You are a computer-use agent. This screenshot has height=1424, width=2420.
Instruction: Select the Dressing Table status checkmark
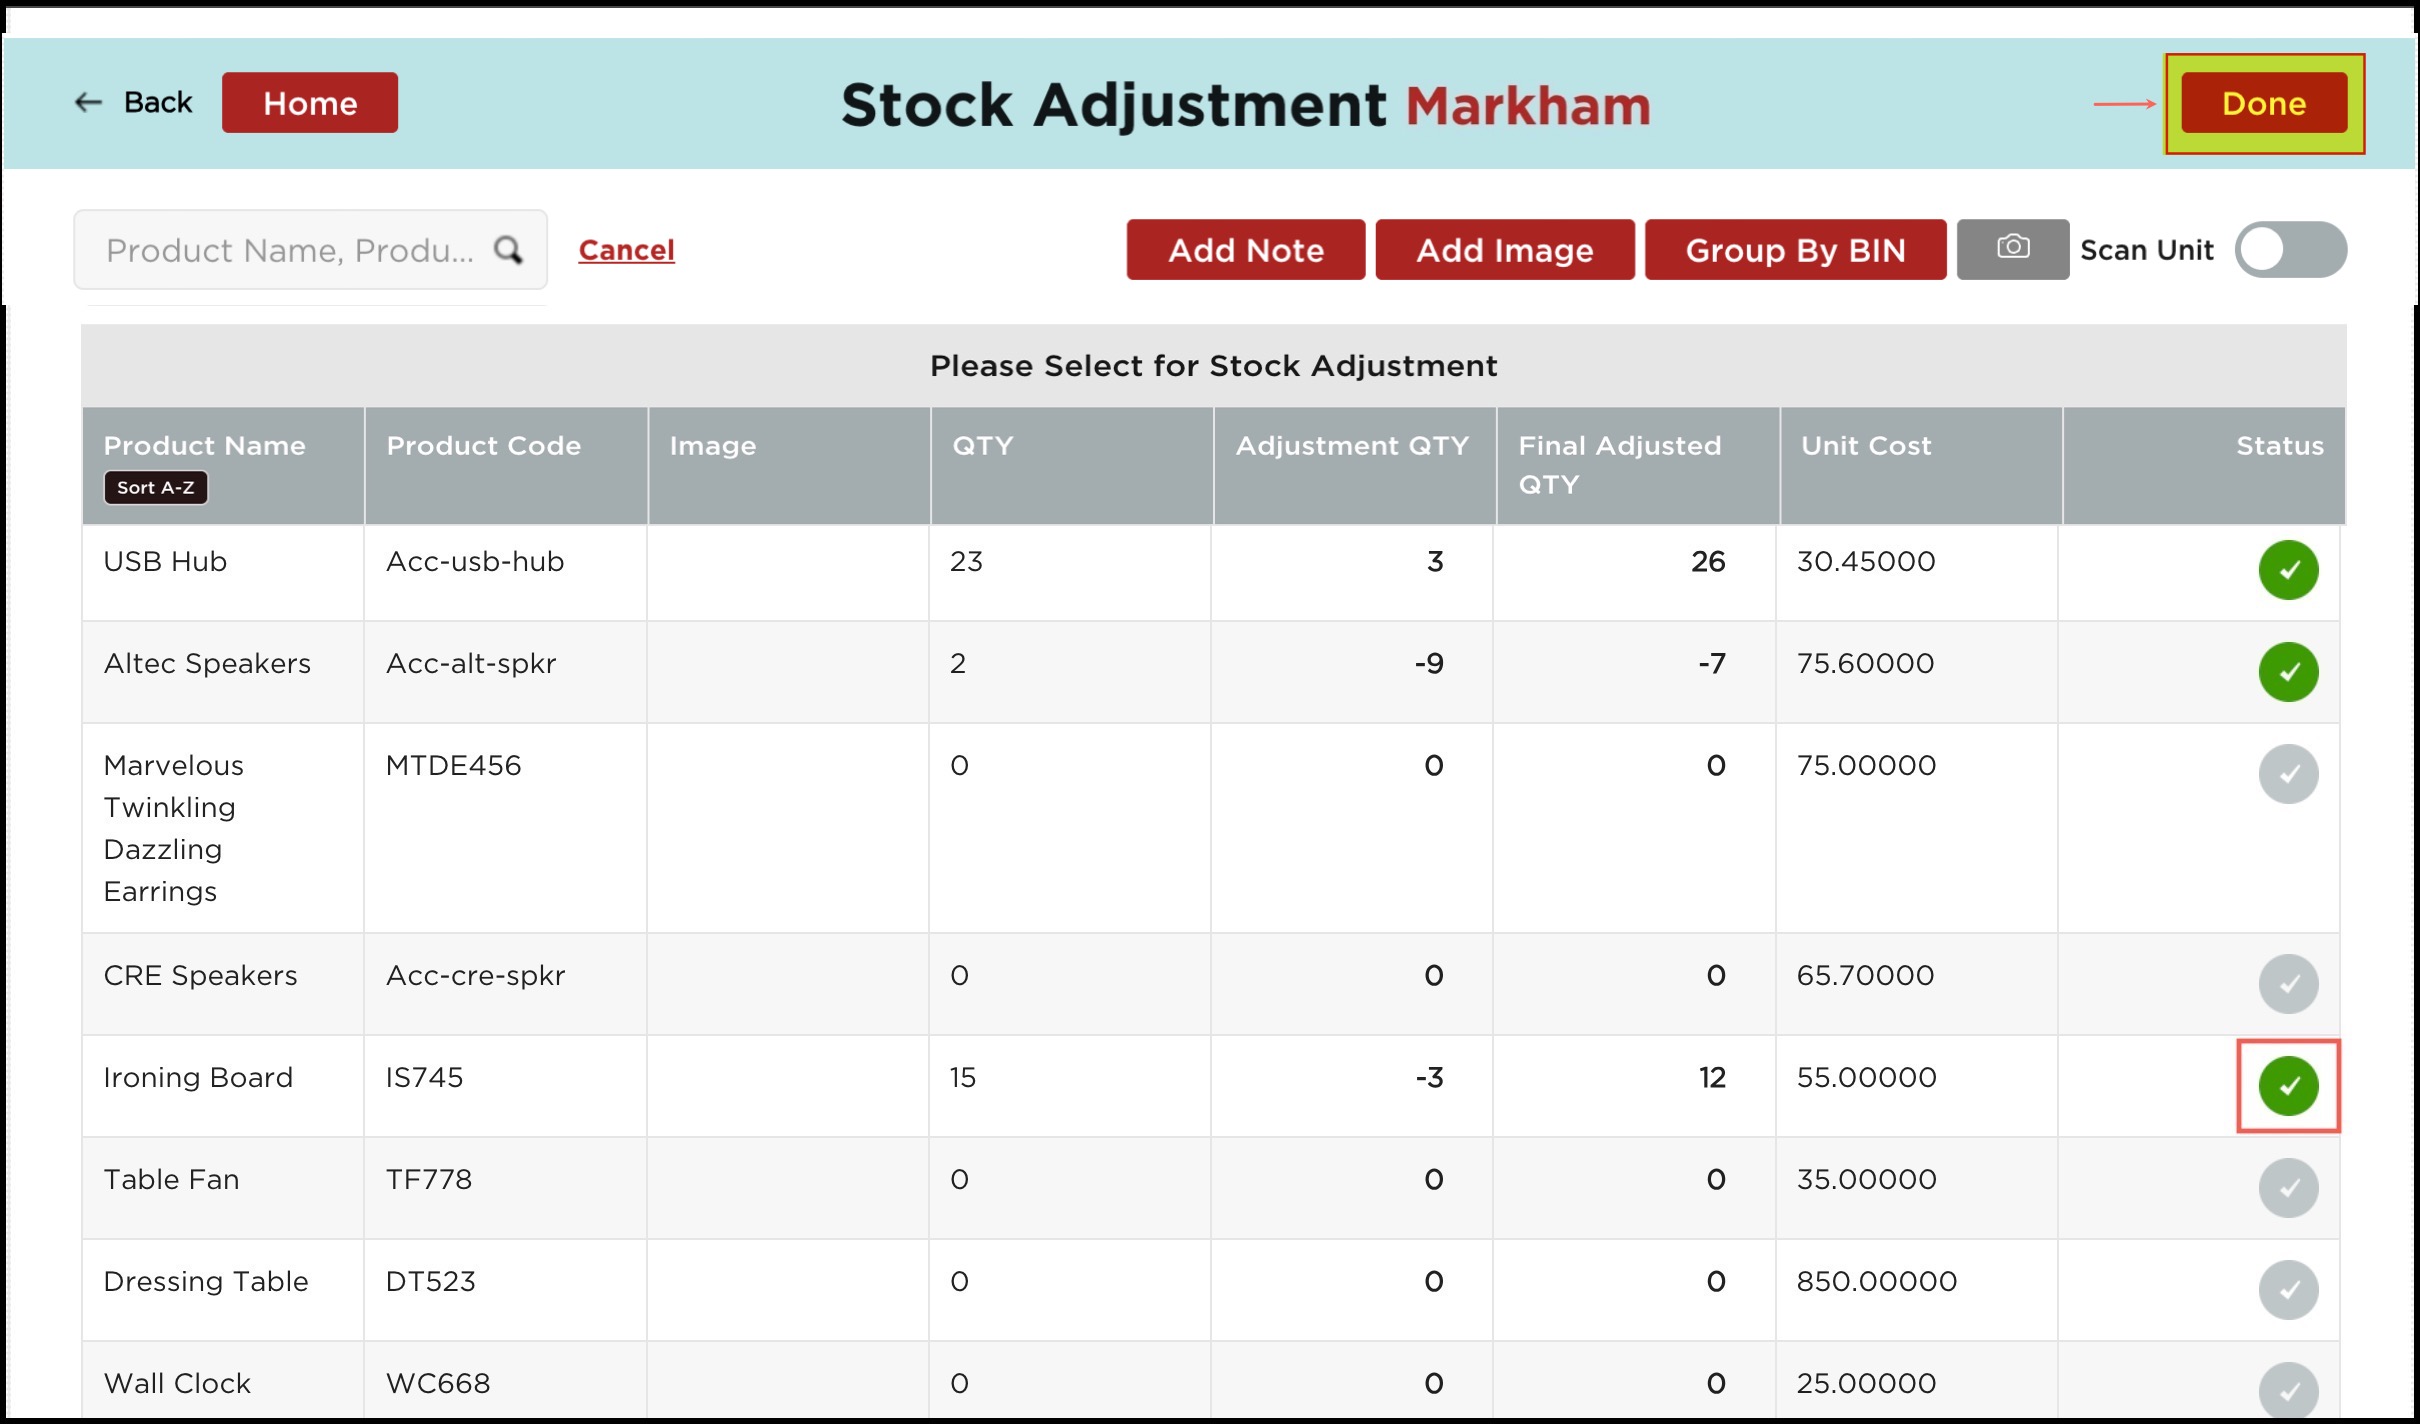(x=2288, y=1290)
